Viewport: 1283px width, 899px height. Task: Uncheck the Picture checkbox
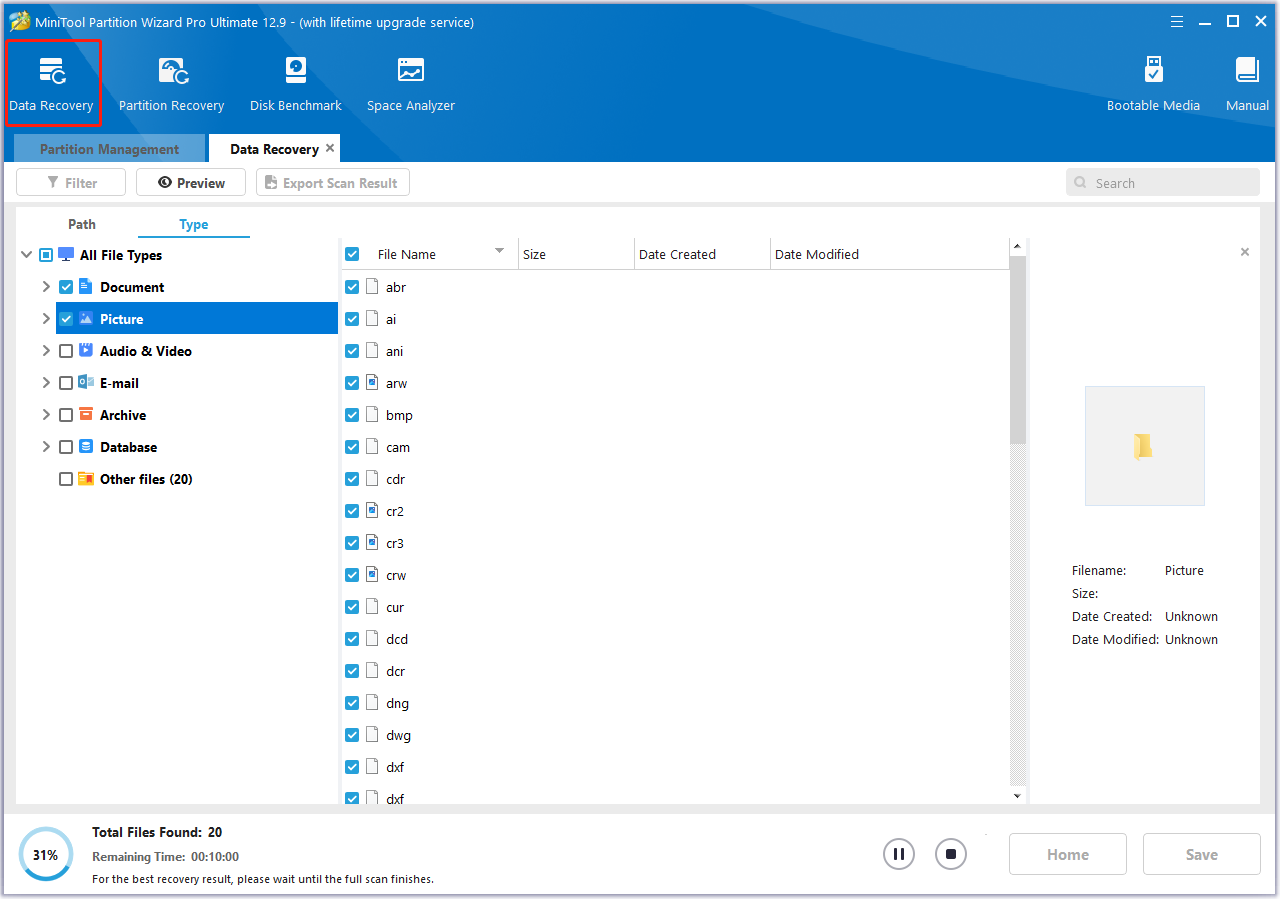(x=66, y=319)
